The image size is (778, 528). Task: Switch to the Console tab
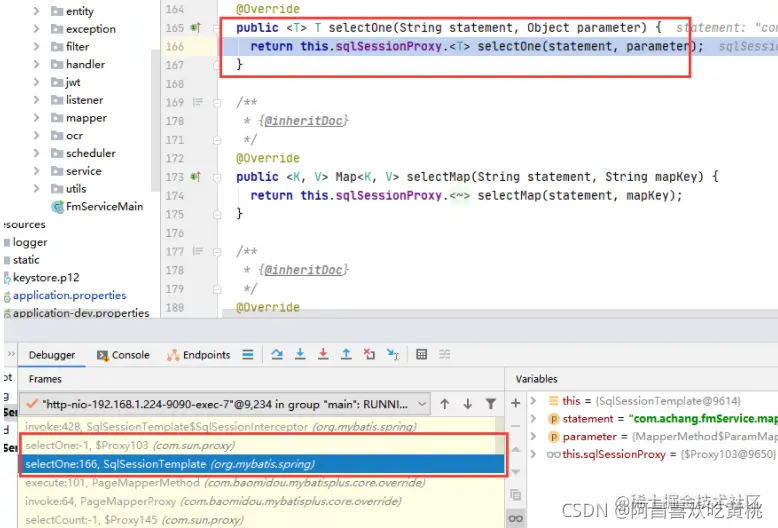(x=123, y=355)
